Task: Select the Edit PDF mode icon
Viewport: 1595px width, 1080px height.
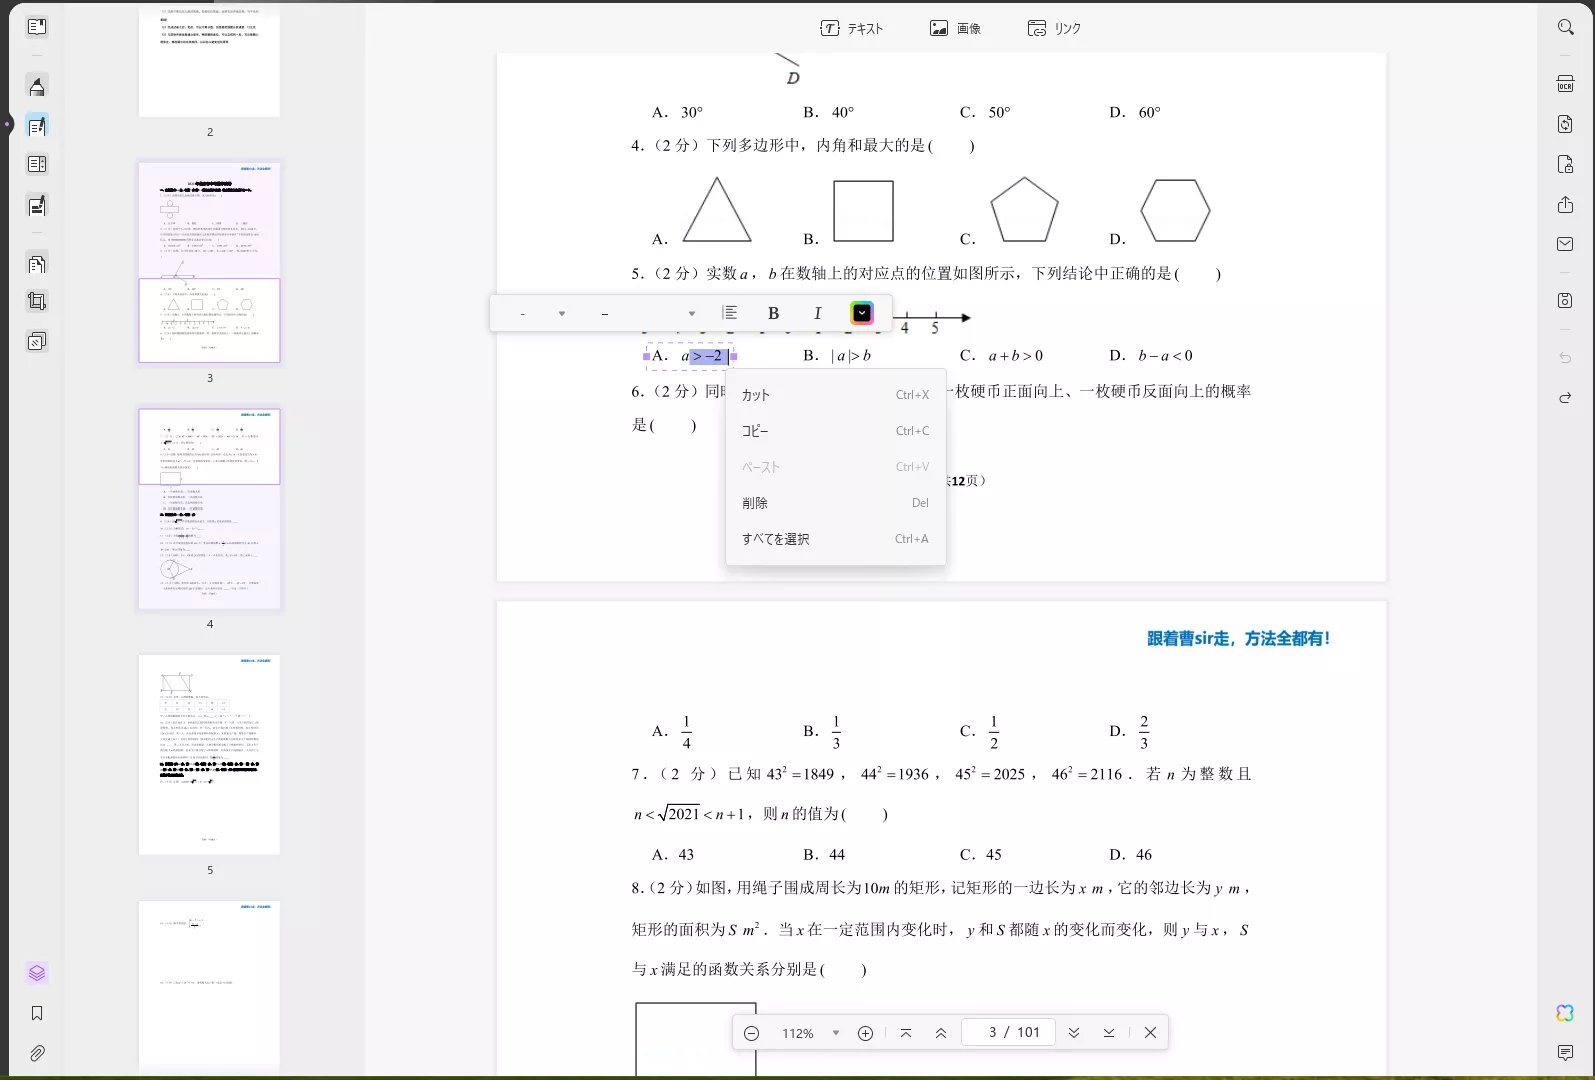Action: (37, 126)
